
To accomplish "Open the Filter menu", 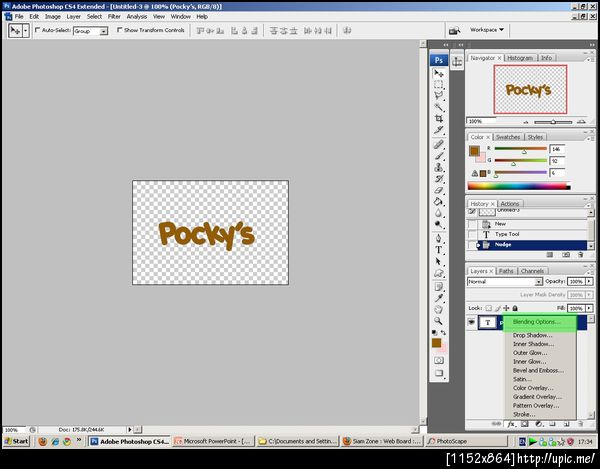I will pyautogui.click(x=114, y=16).
